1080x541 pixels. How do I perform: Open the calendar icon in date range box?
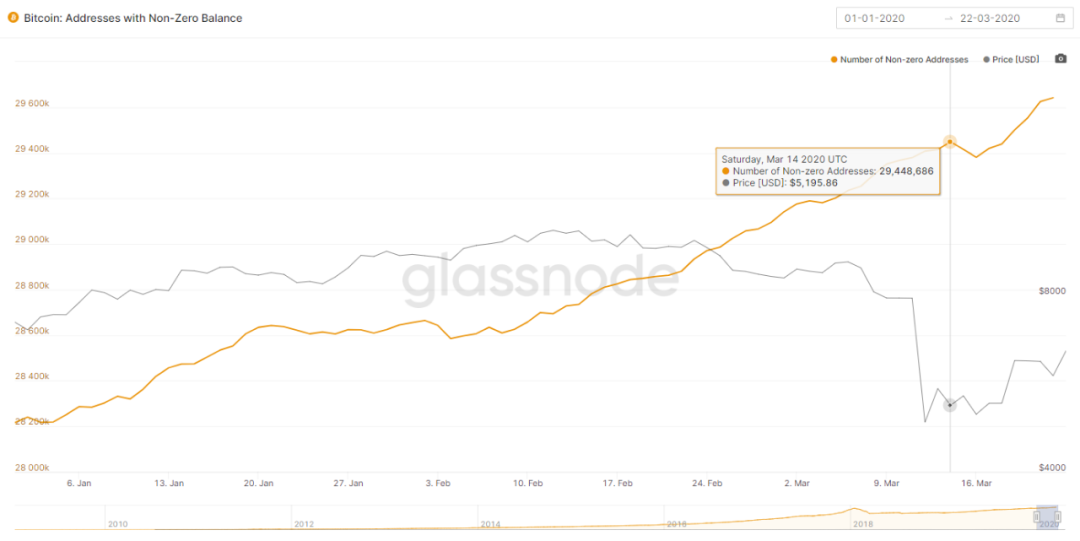point(1060,18)
